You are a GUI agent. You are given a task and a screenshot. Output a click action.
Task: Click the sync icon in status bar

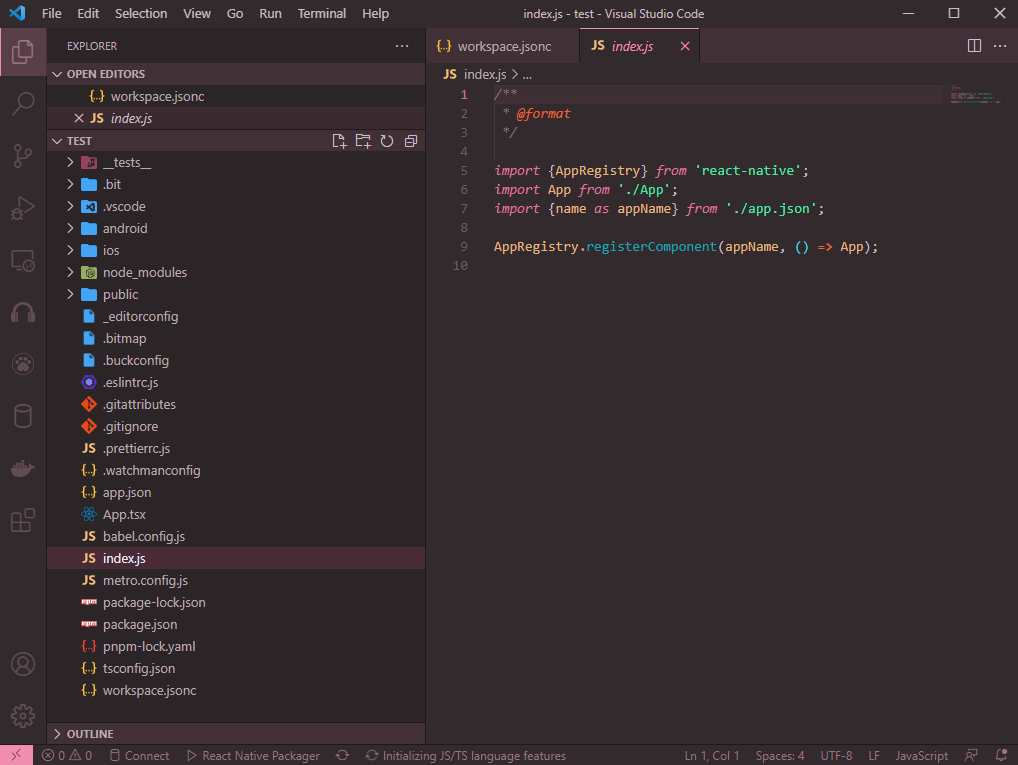342,755
